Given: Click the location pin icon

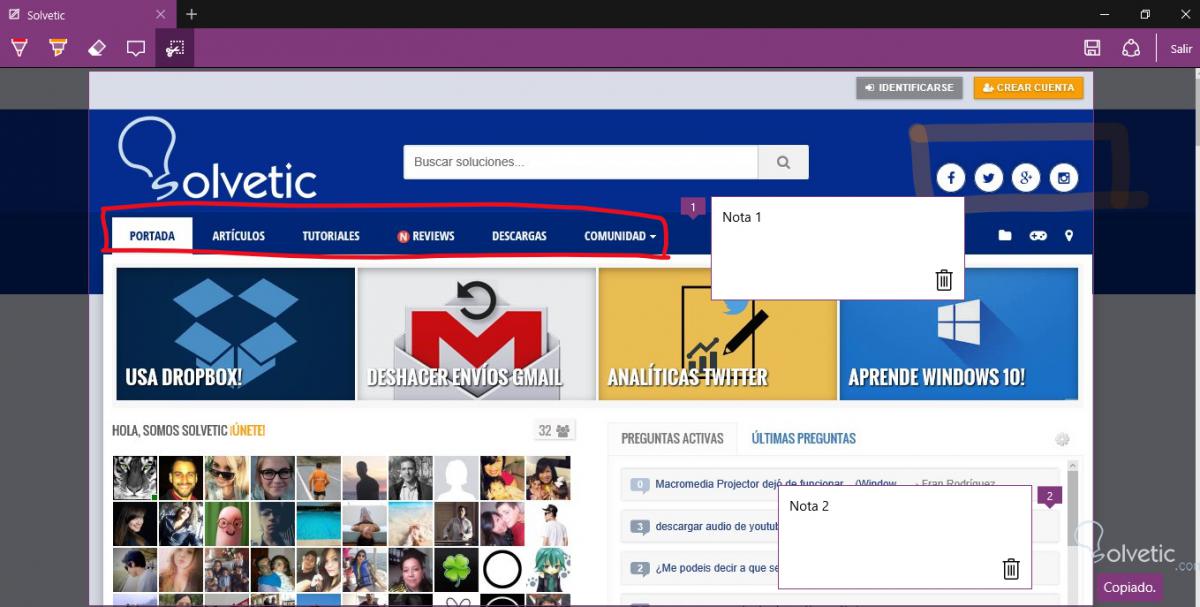Looking at the screenshot, I should (x=1069, y=236).
